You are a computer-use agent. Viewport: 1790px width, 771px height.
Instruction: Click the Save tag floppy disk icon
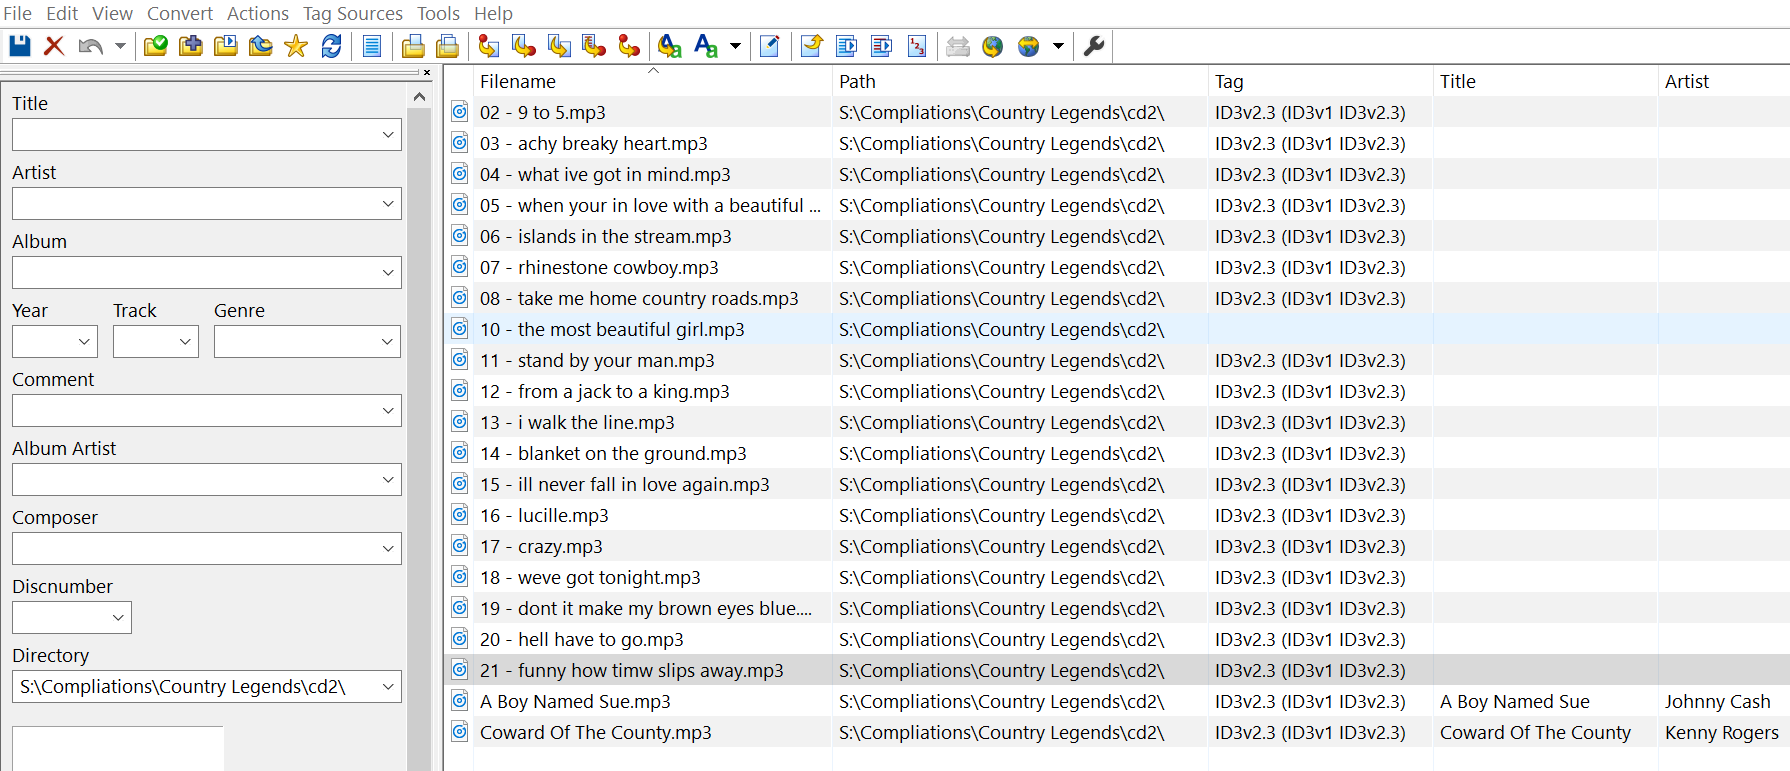click(20, 46)
